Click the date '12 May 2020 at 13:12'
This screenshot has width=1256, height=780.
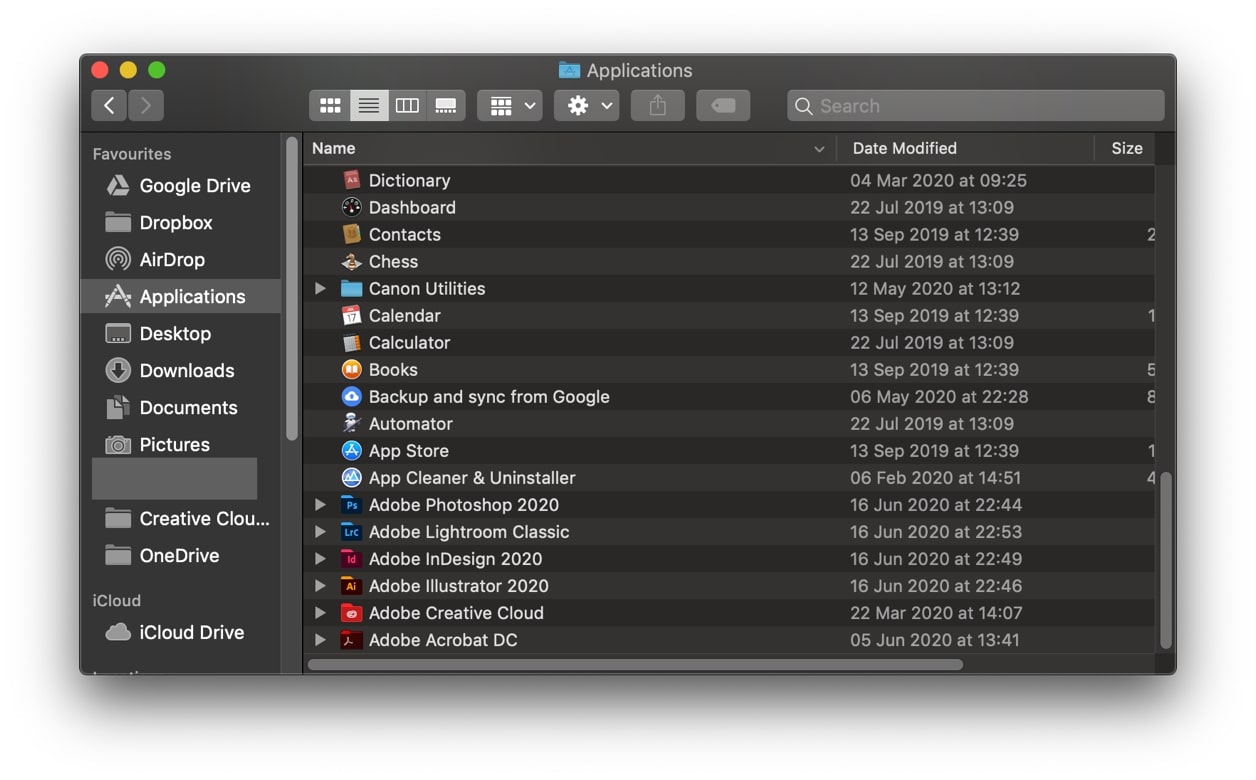pyautogui.click(x=935, y=288)
